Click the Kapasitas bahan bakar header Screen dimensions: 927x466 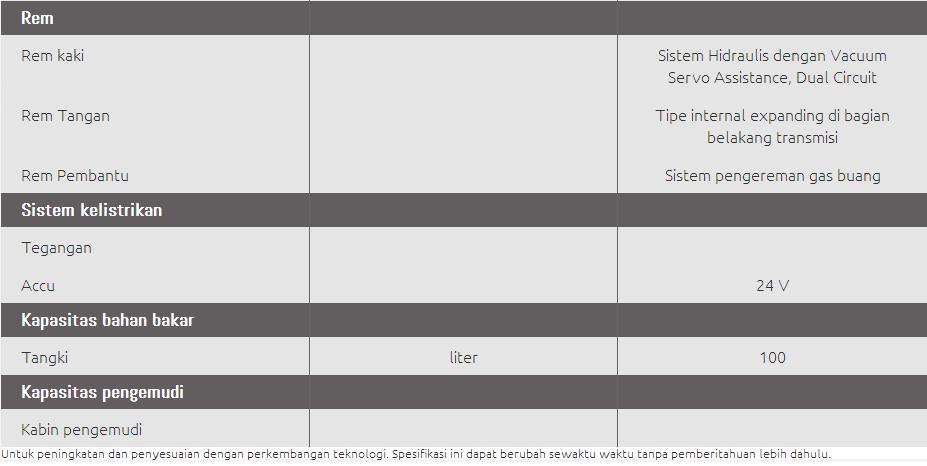coord(108,320)
